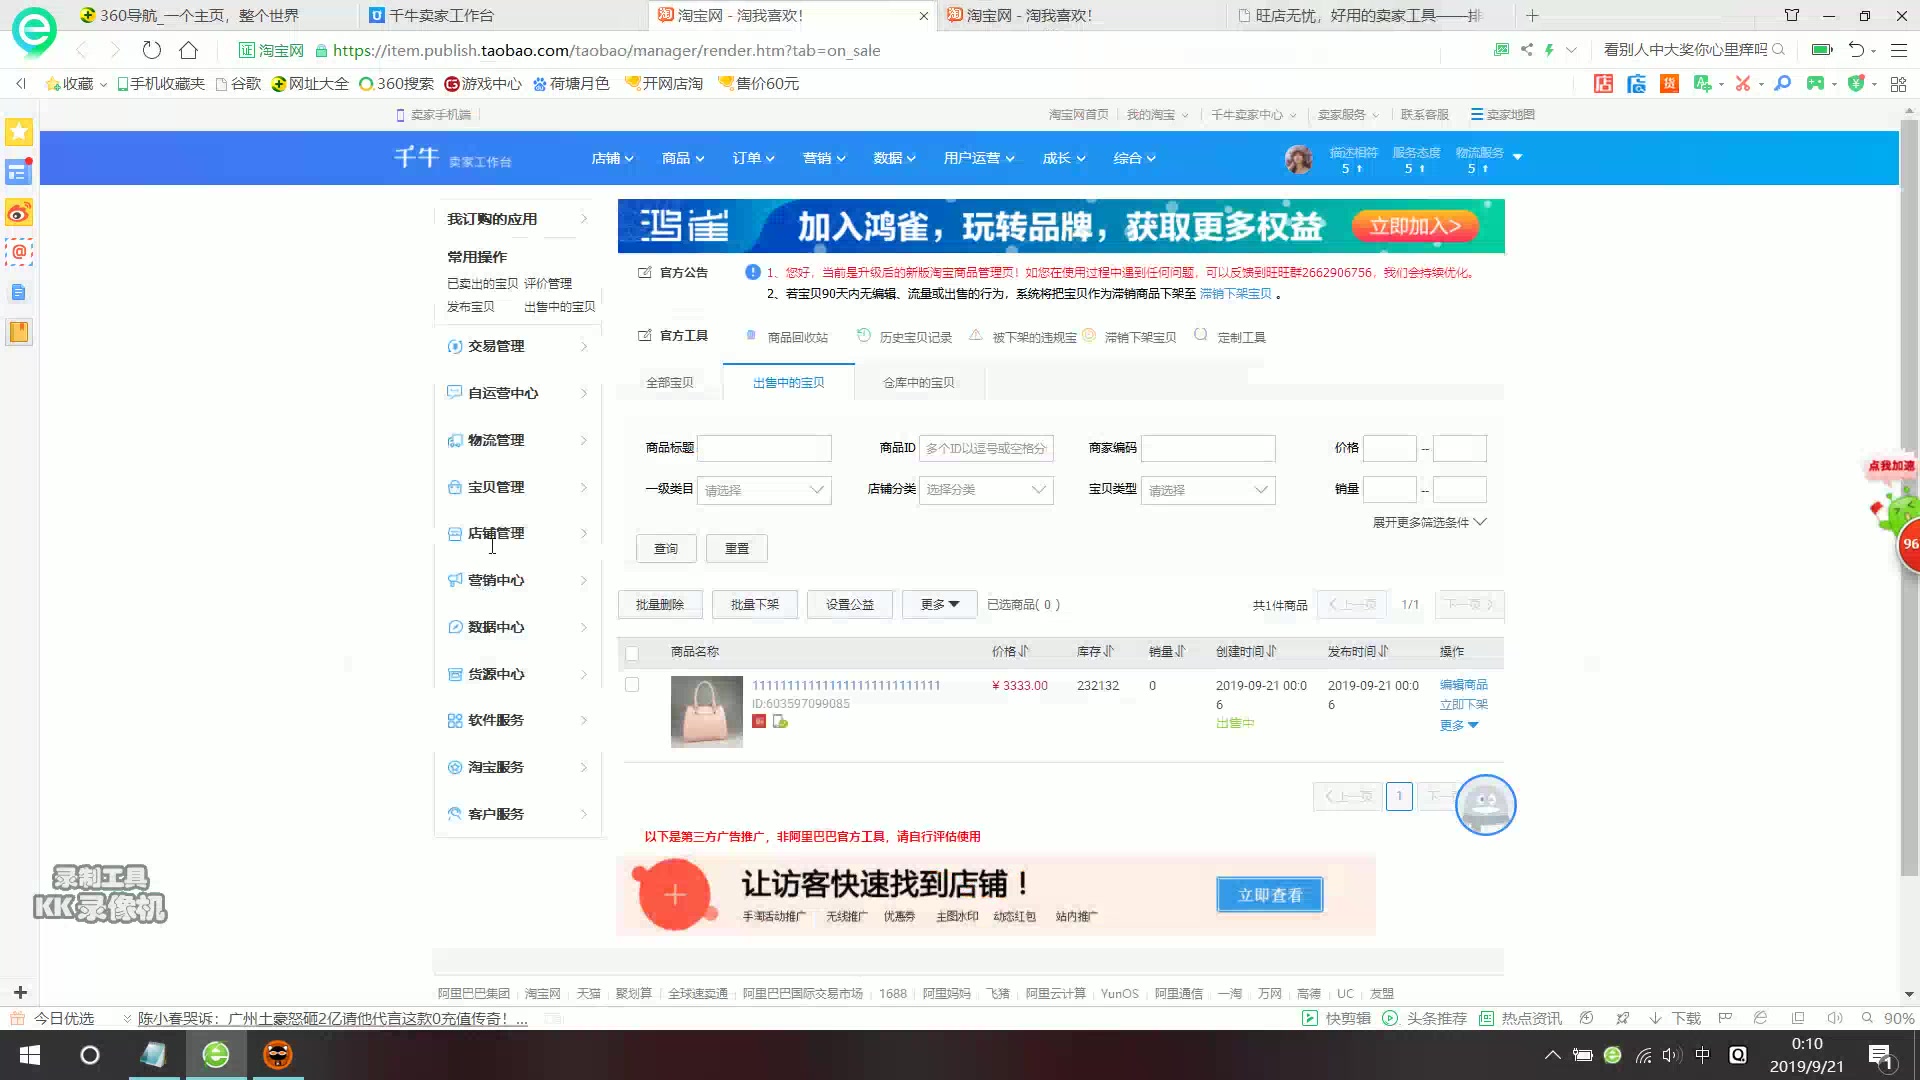Open the 订单 top menu

753,158
